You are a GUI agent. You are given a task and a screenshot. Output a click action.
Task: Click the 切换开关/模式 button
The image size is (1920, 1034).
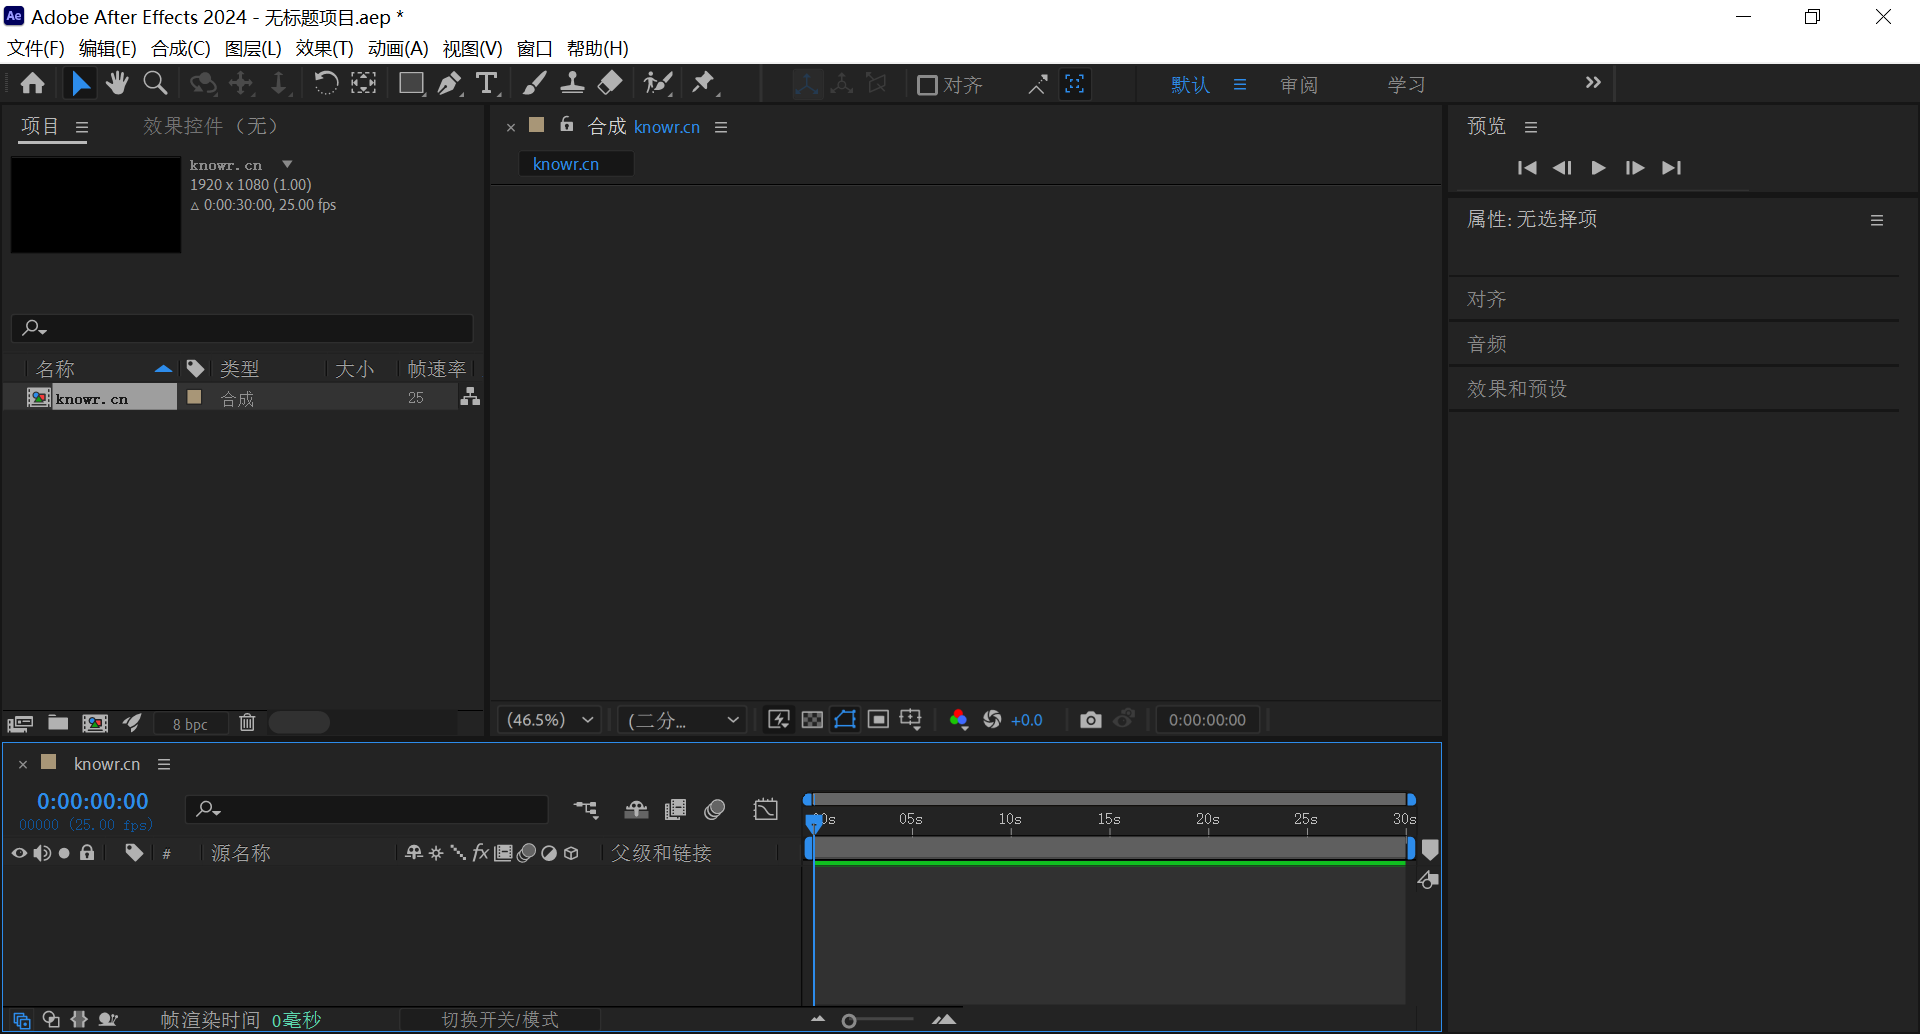[x=500, y=1019]
